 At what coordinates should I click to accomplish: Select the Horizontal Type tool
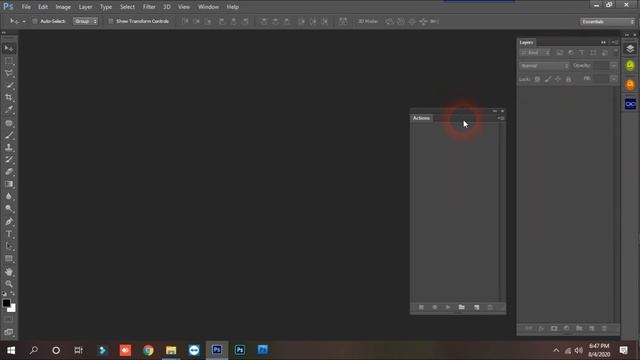pyautogui.click(x=9, y=234)
